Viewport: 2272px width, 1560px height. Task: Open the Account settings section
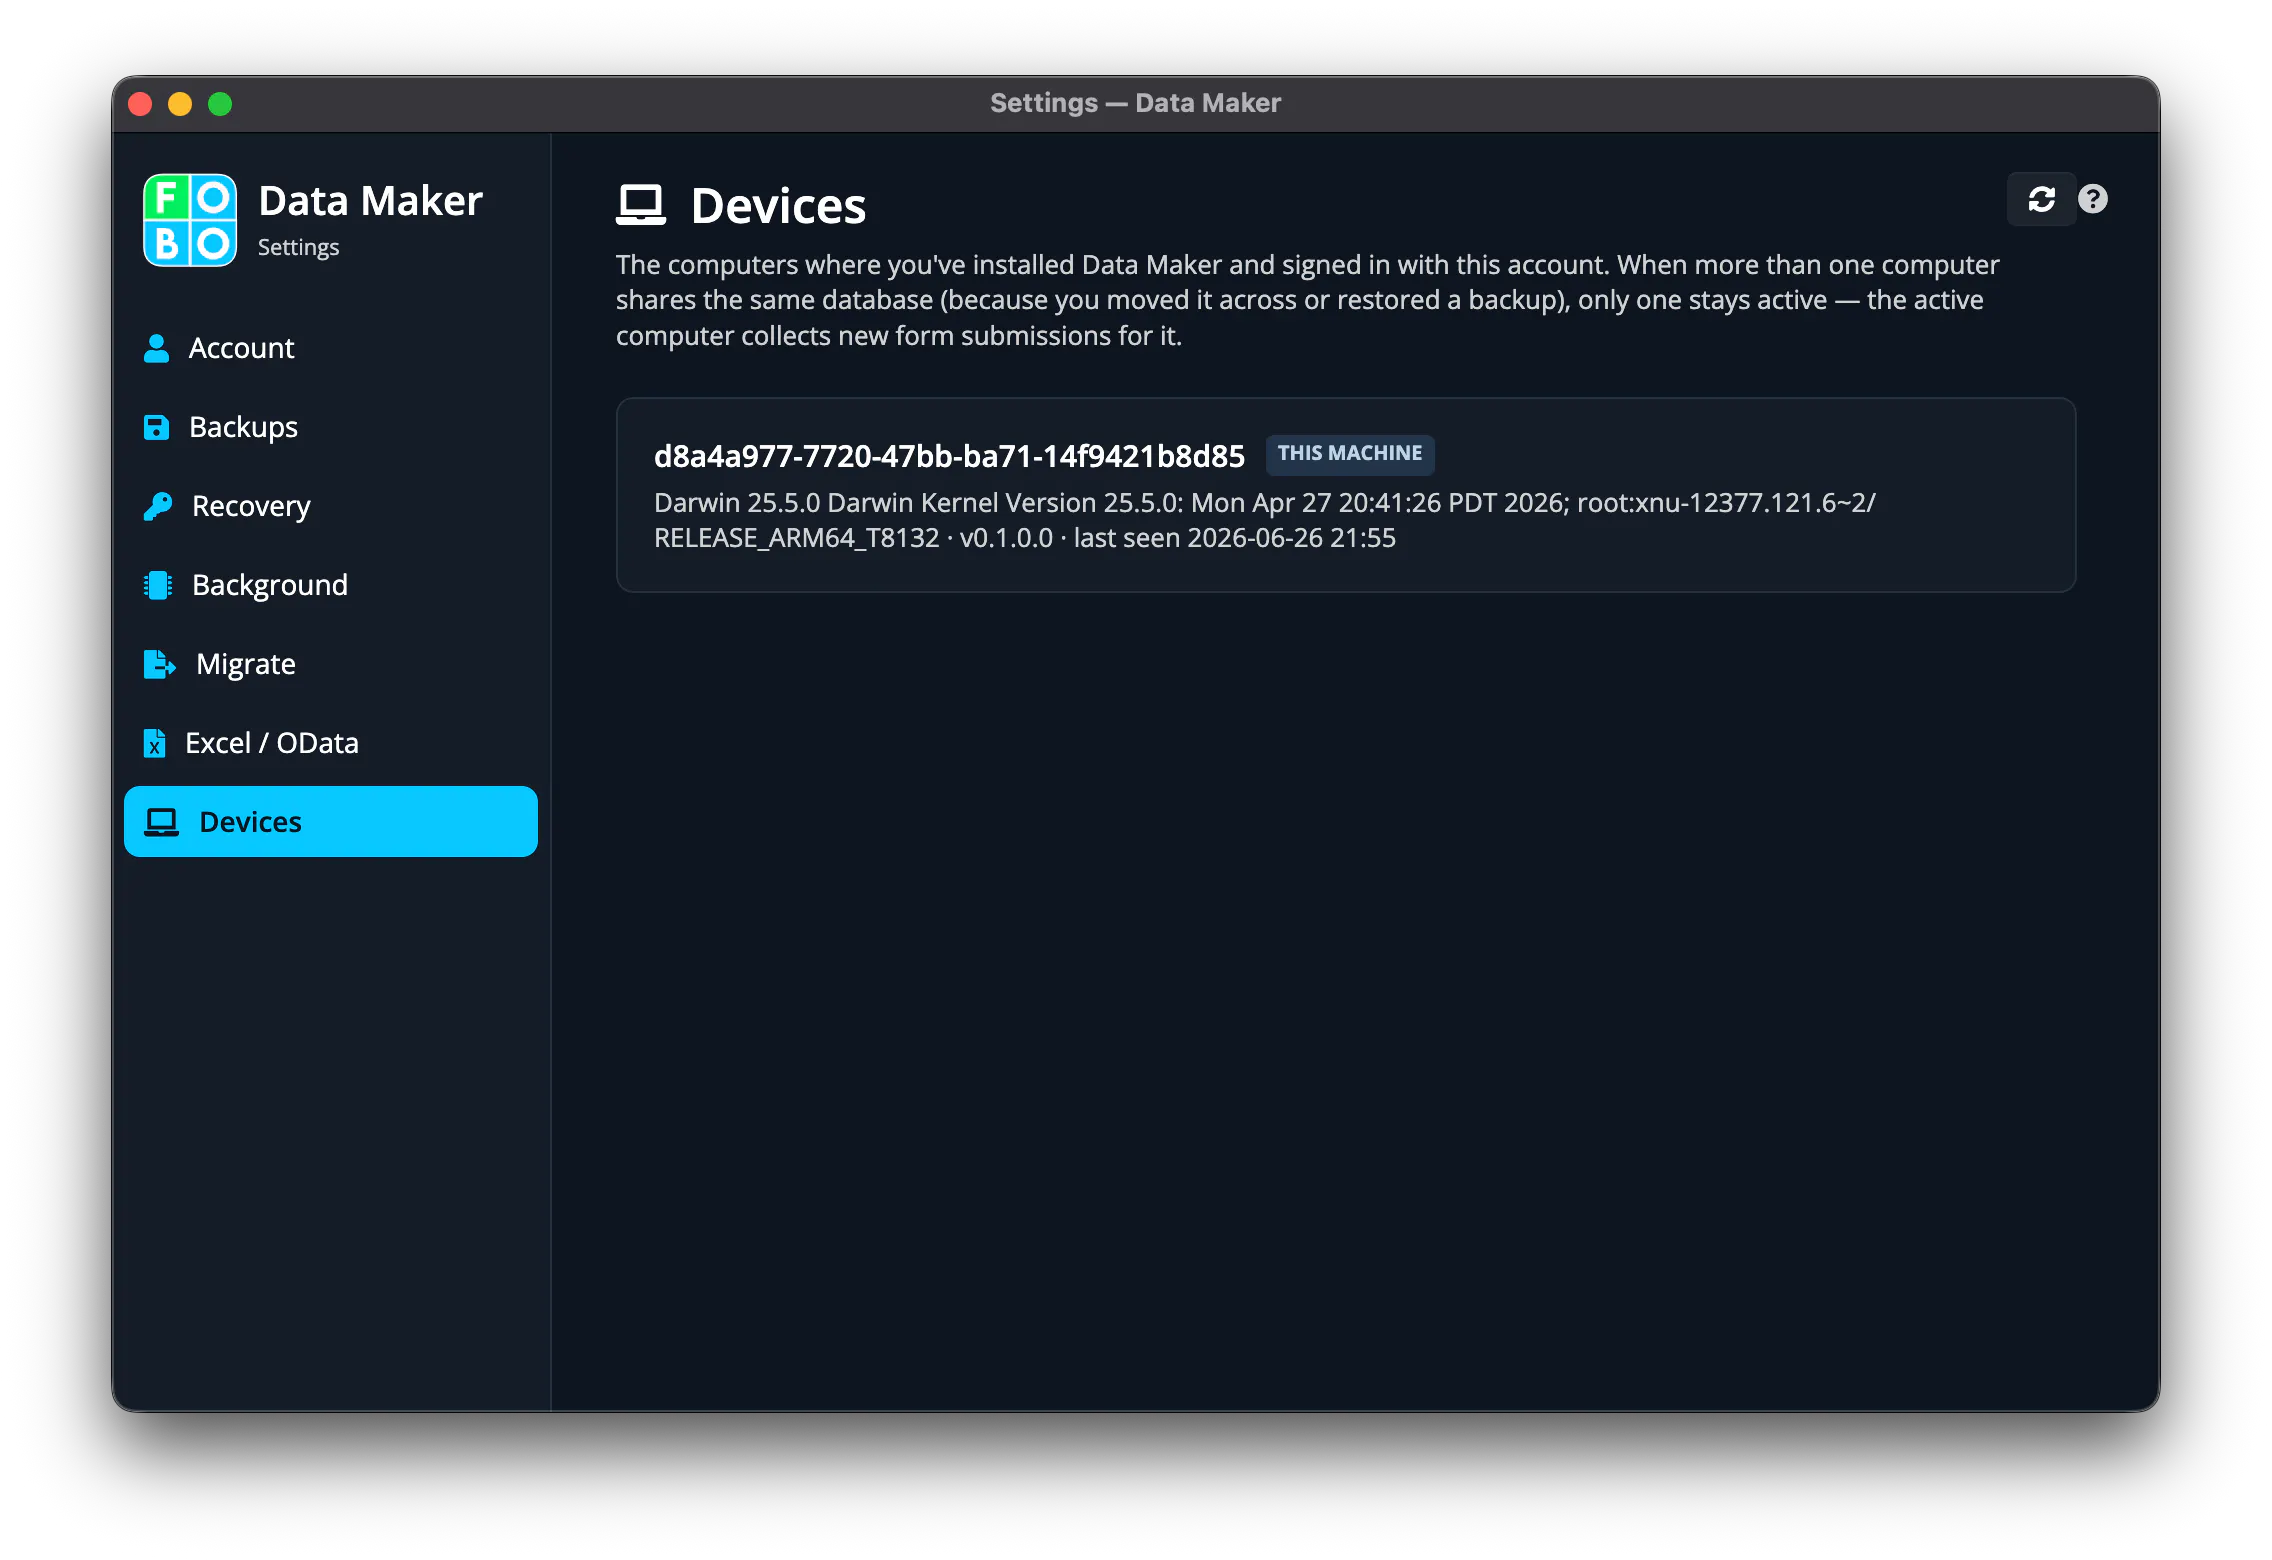[330, 348]
